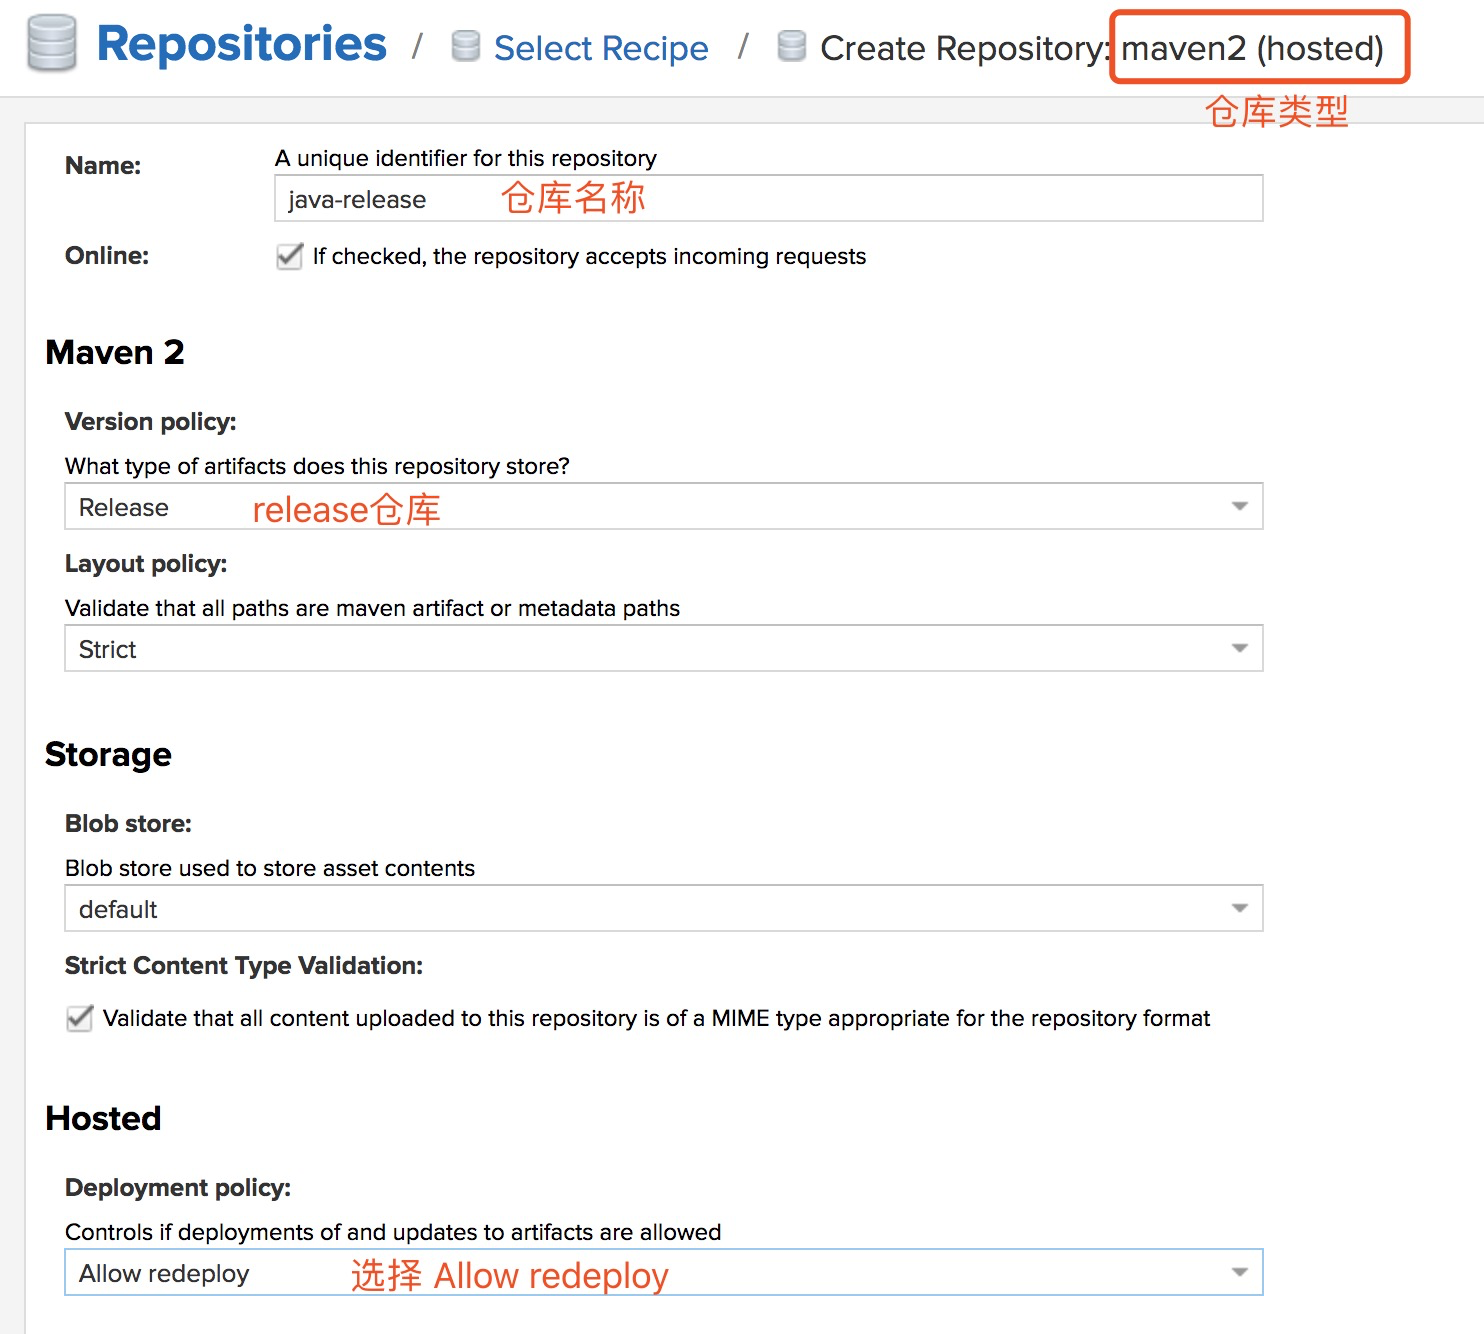The image size is (1484, 1334).
Task: Click the Version policy dropdown arrow
Action: [x=1240, y=507]
